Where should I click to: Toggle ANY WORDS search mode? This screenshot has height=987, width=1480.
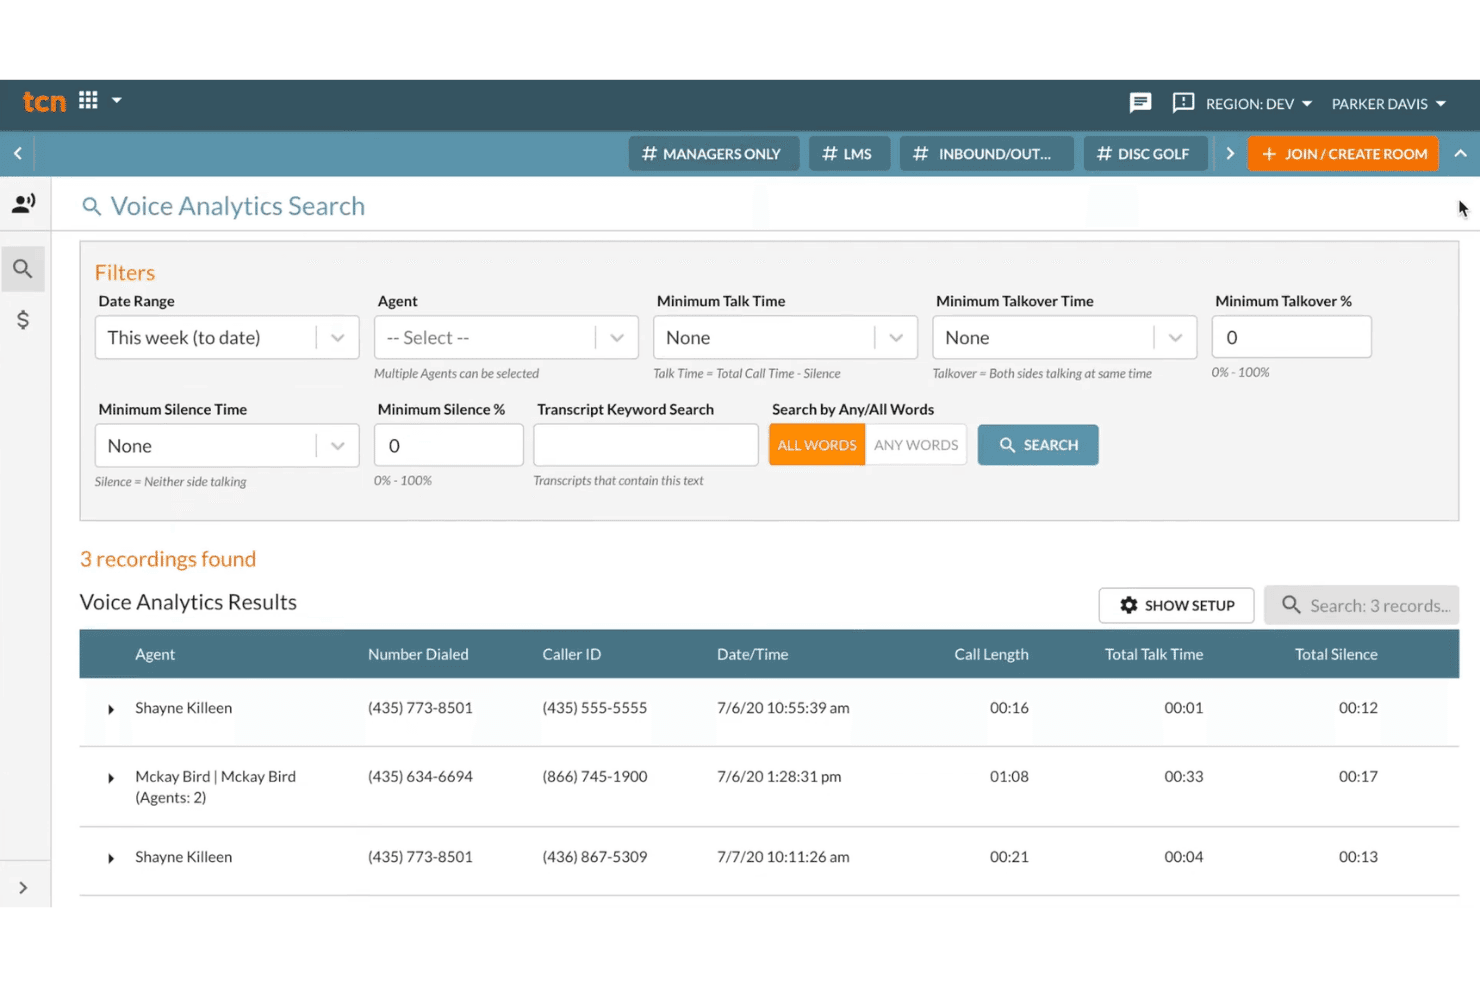(916, 445)
